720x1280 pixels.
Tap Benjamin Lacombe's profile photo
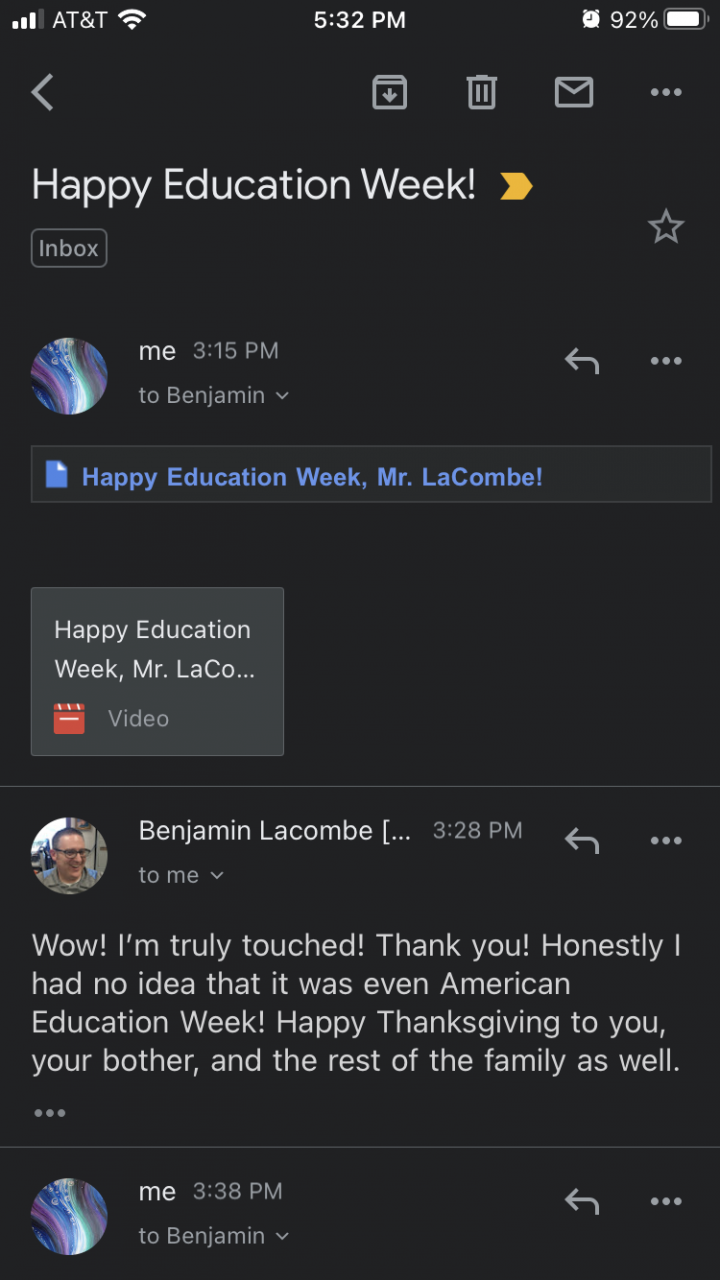pos(69,856)
